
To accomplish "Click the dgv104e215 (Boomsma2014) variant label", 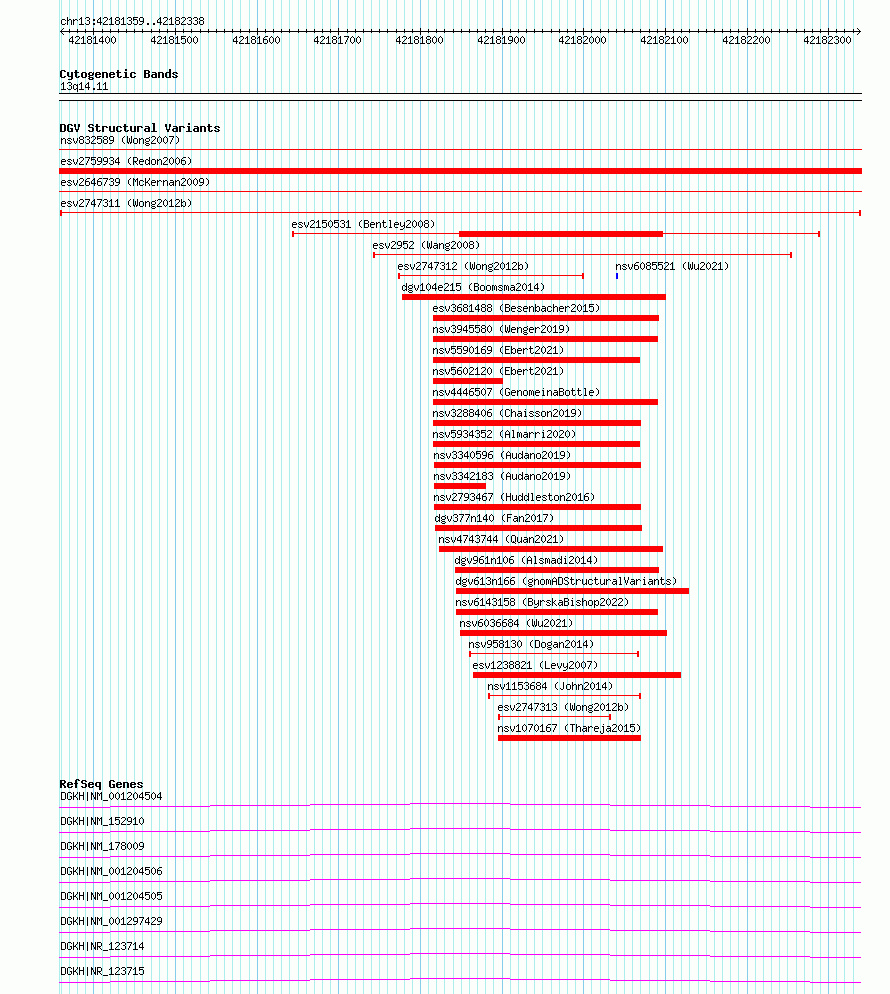I will [473, 287].
